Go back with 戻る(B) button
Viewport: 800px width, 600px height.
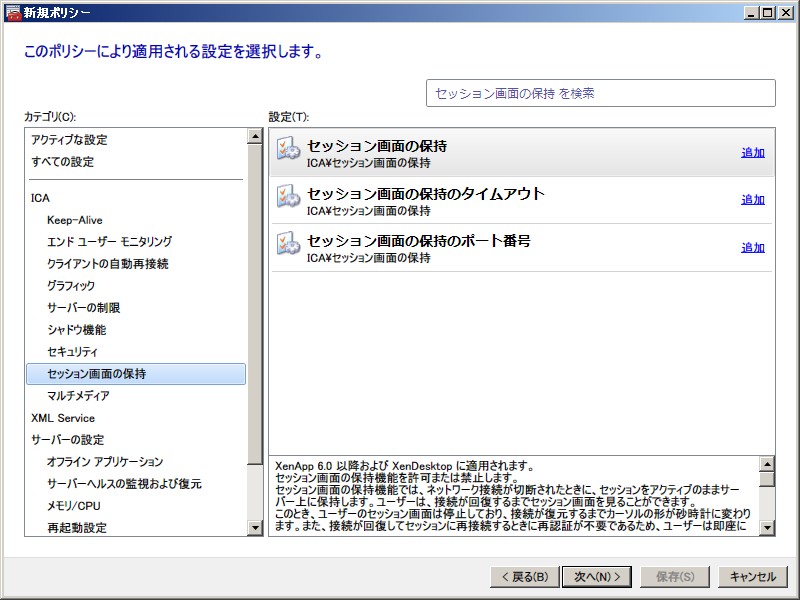(523, 577)
